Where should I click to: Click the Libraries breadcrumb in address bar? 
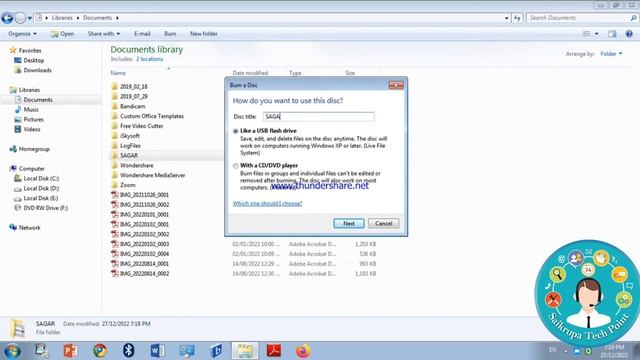(62, 18)
